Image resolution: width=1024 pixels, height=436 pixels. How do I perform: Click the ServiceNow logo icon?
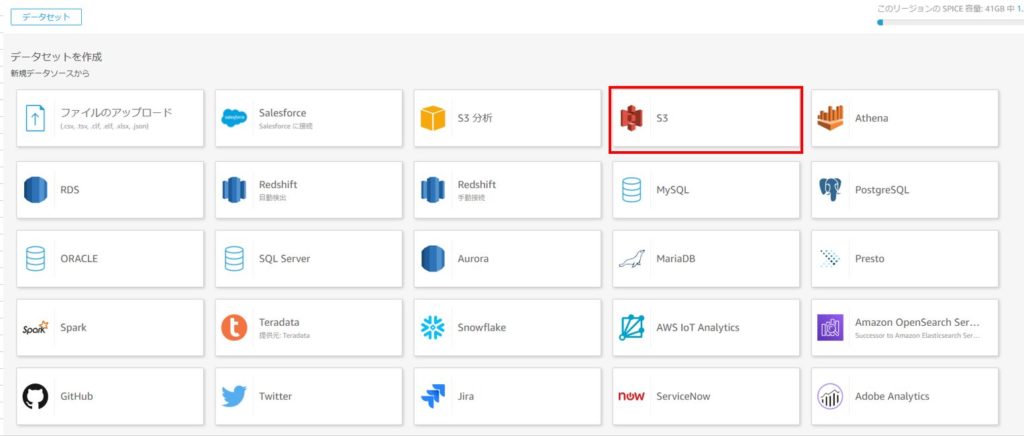click(632, 396)
